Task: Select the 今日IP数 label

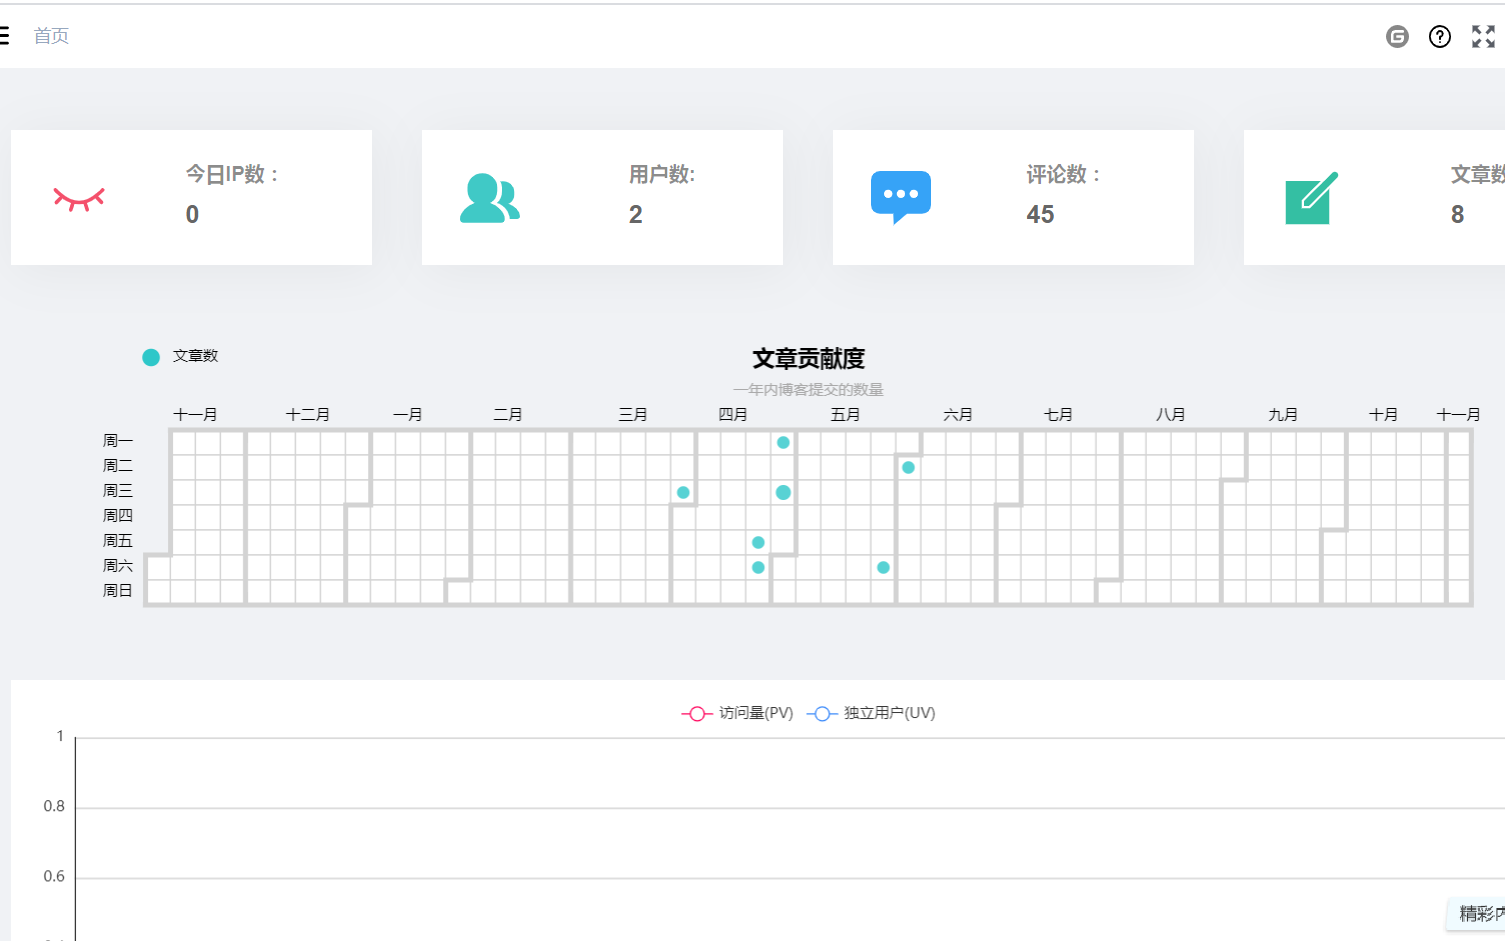Action: pos(233,174)
